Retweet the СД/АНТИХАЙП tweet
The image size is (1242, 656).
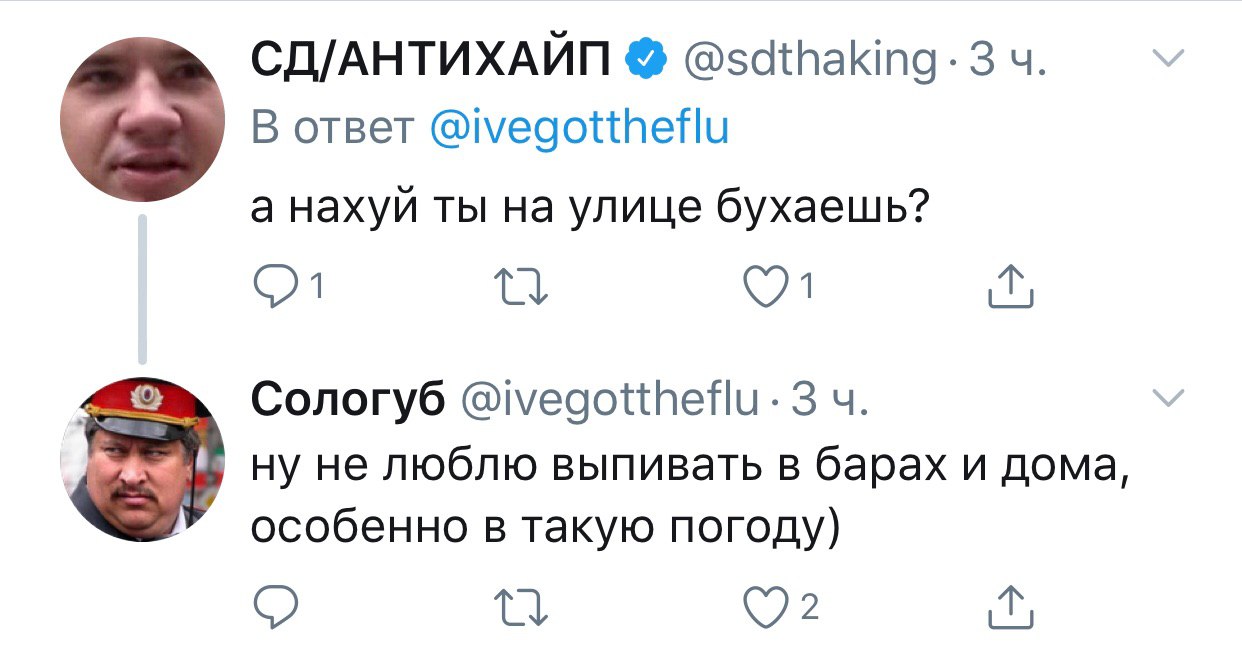tap(521, 289)
